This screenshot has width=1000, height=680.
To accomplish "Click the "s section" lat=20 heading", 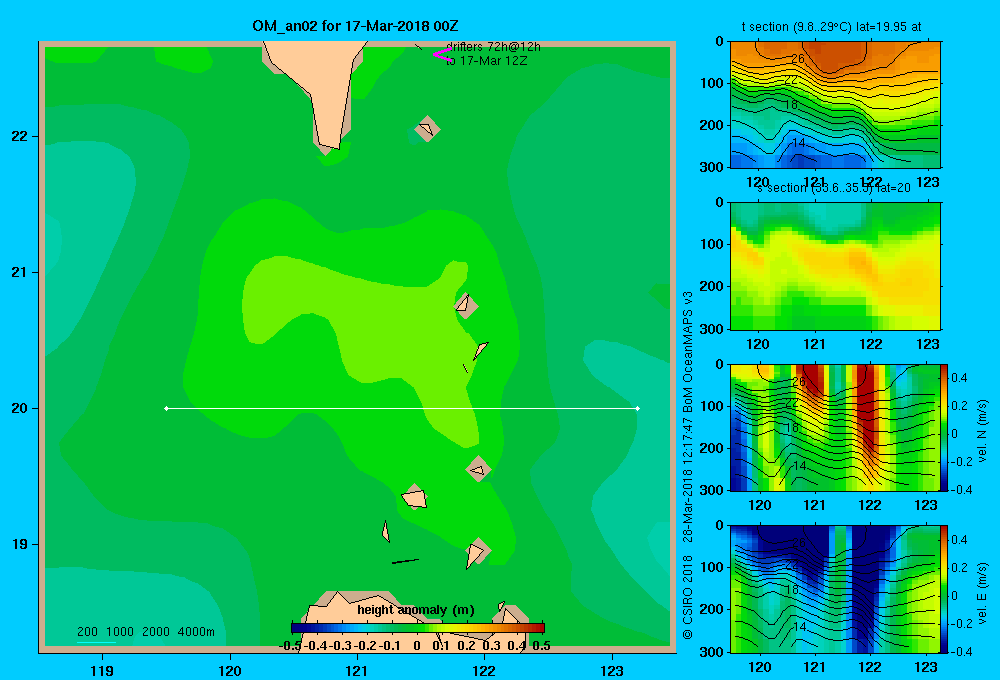I will [834, 188].
